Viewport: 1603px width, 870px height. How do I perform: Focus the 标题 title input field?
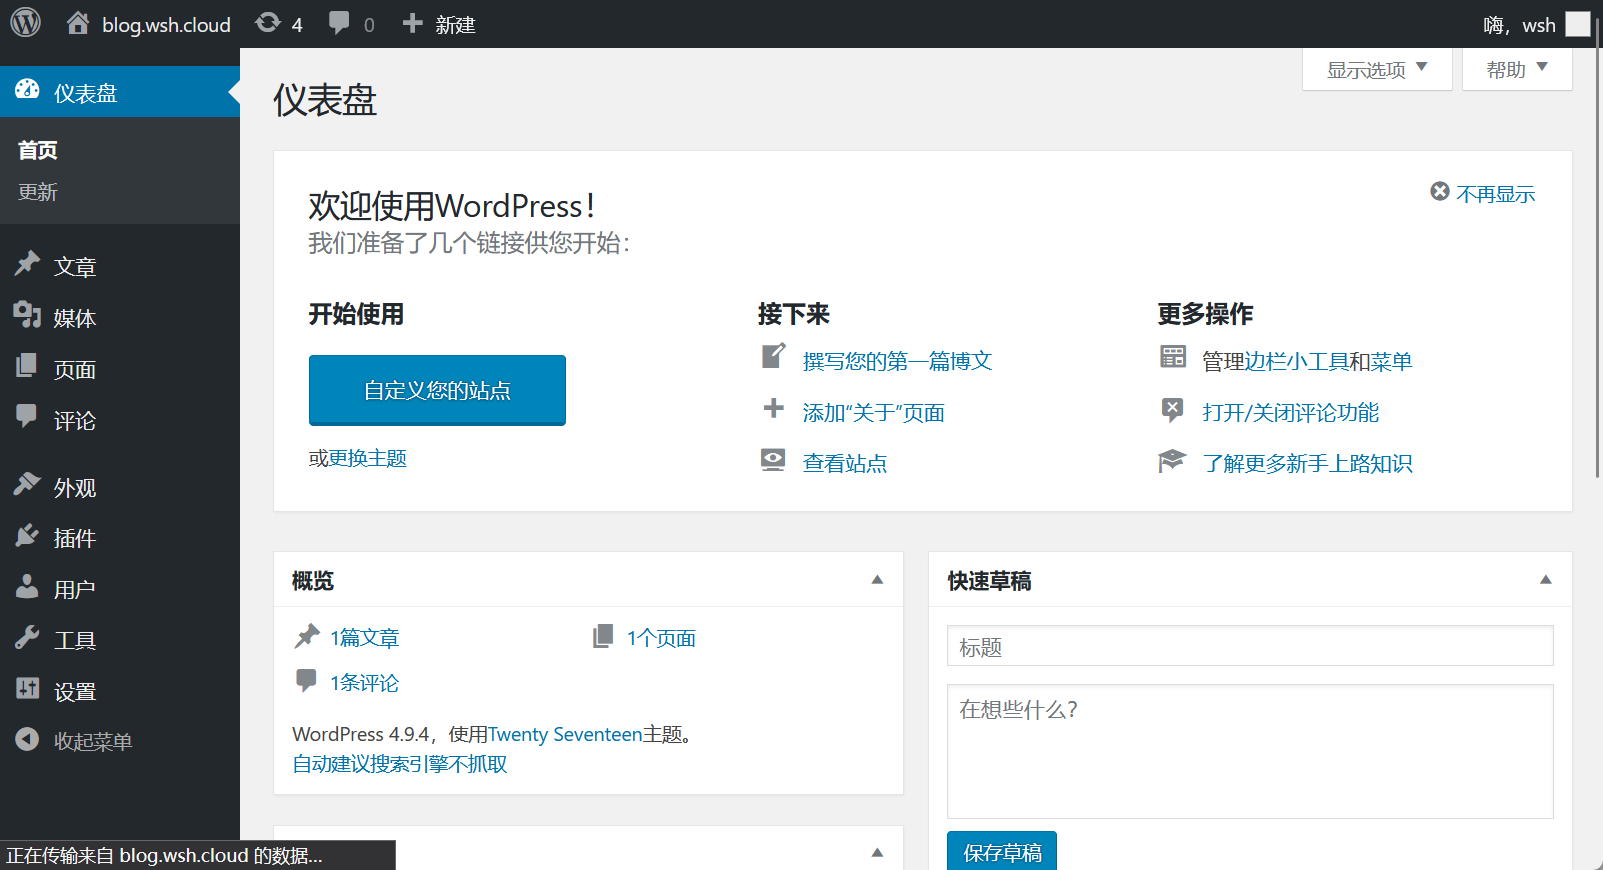[1250, 646]
